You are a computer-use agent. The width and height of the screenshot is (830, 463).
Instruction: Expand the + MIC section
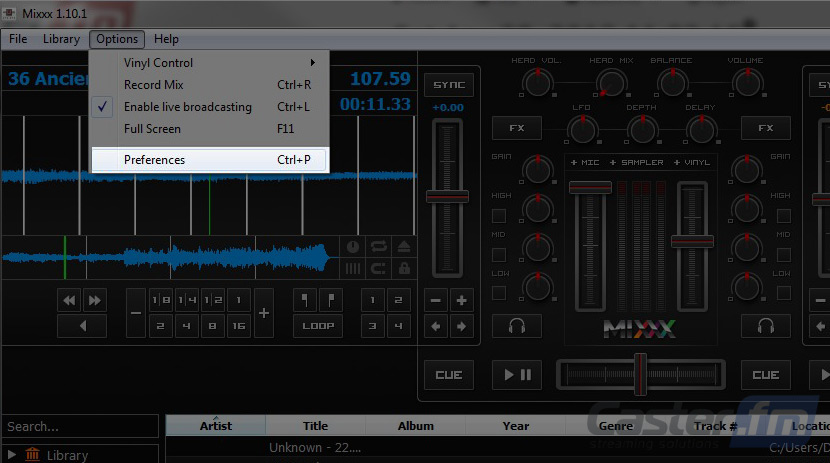(585, 162)
